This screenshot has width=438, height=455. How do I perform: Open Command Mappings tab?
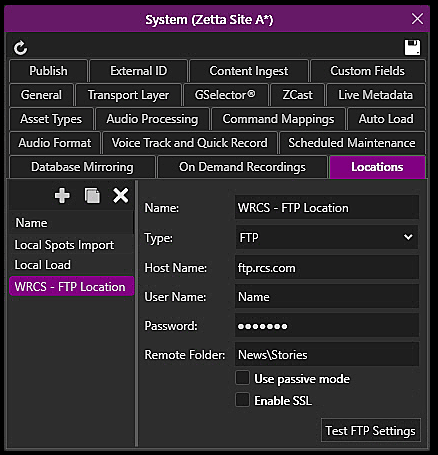[x=278, y=119]
